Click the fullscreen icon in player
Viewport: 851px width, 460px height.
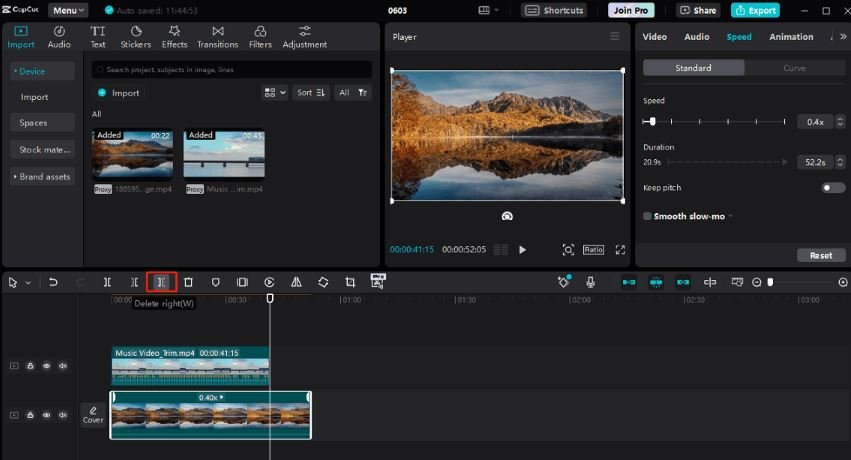tap(620, 250)
